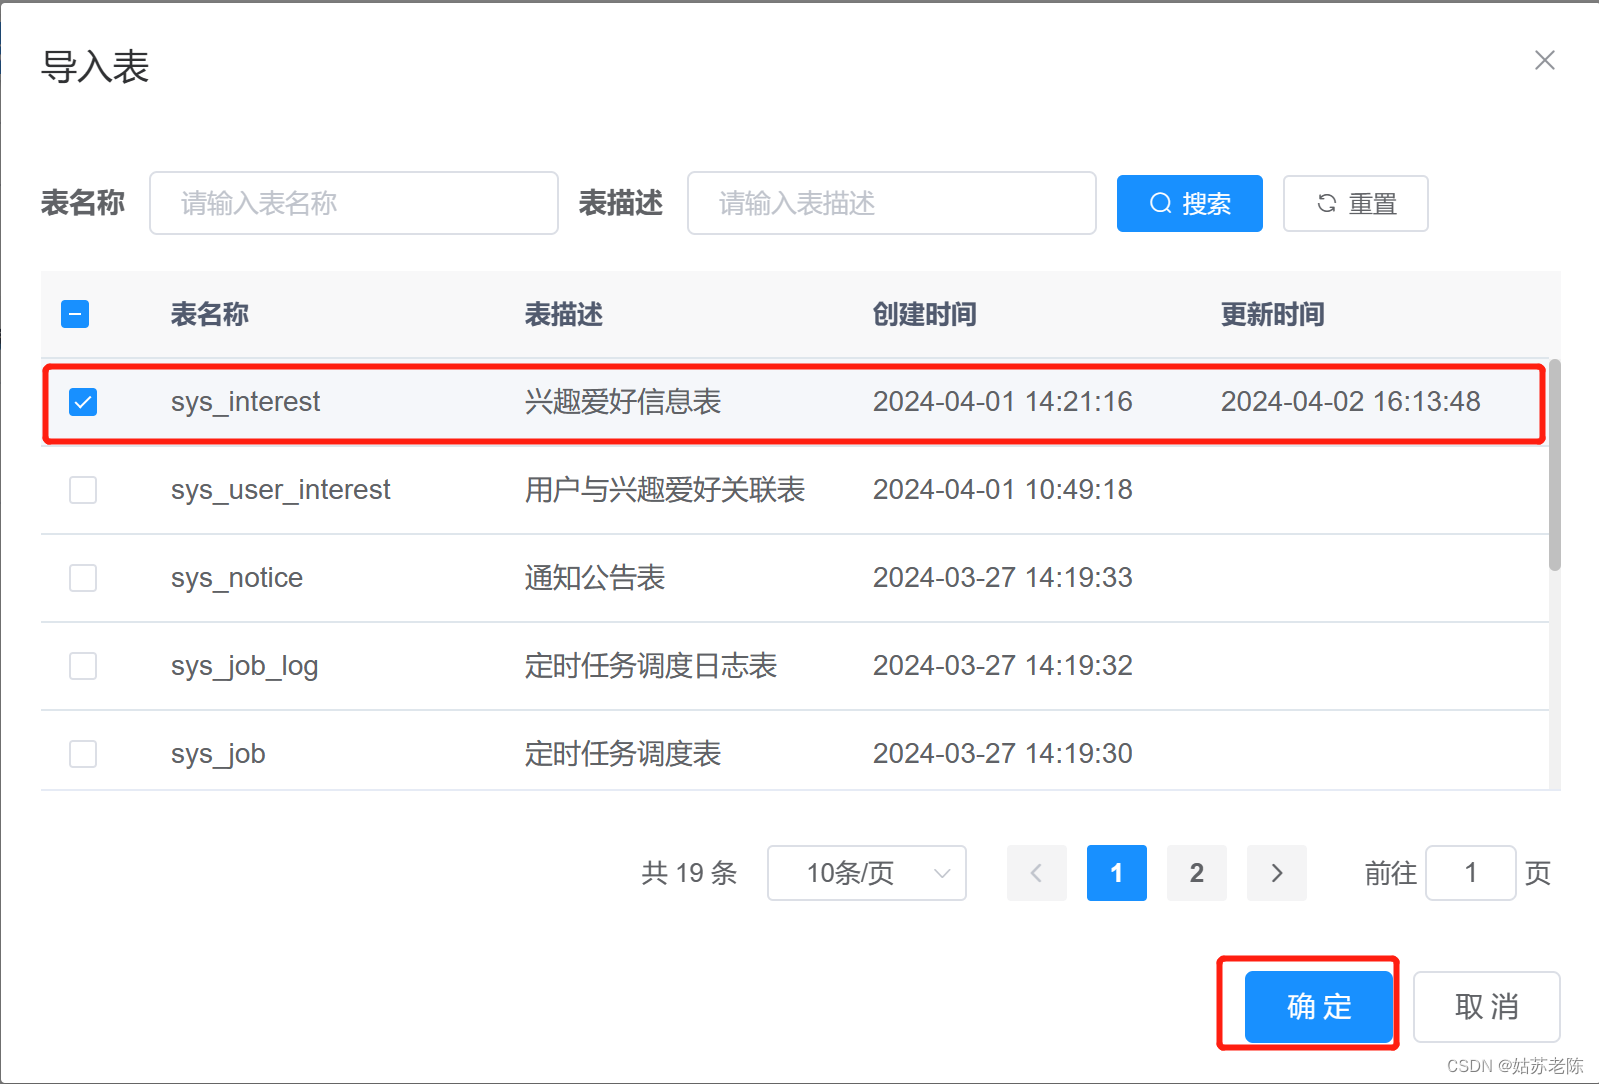Click the 共 19 条 total count text
This screenshot has height=1084, width=1599.
click(689, 873)
